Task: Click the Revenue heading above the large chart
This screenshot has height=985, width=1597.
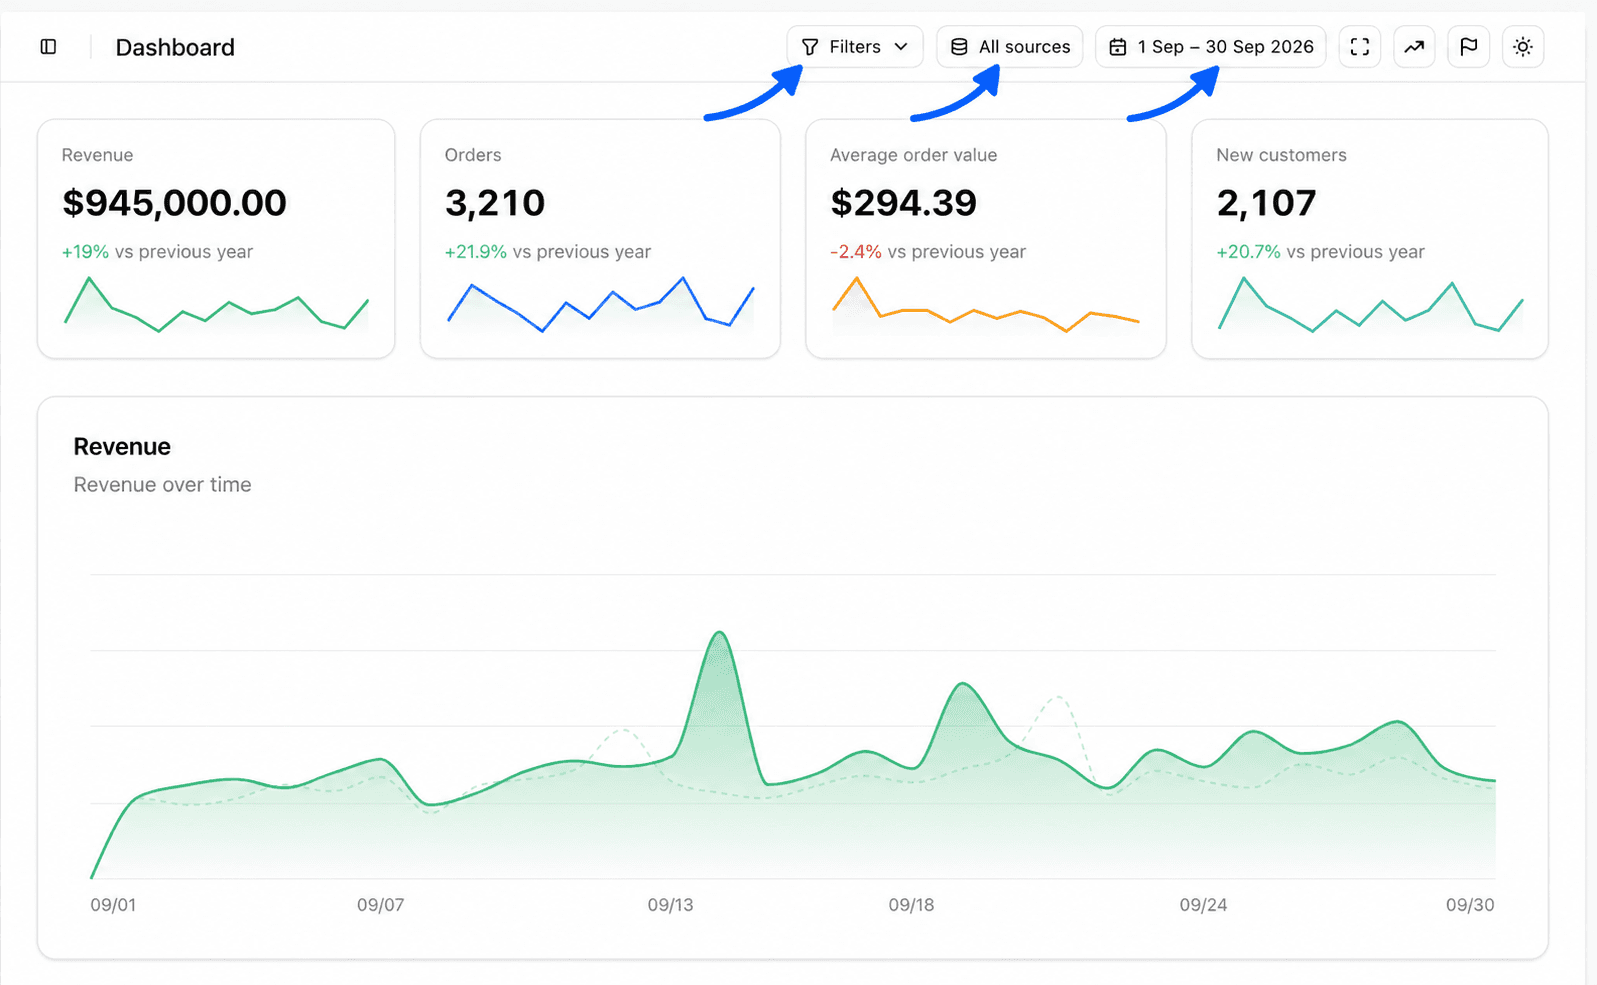Action: click(x=122, y=446)
